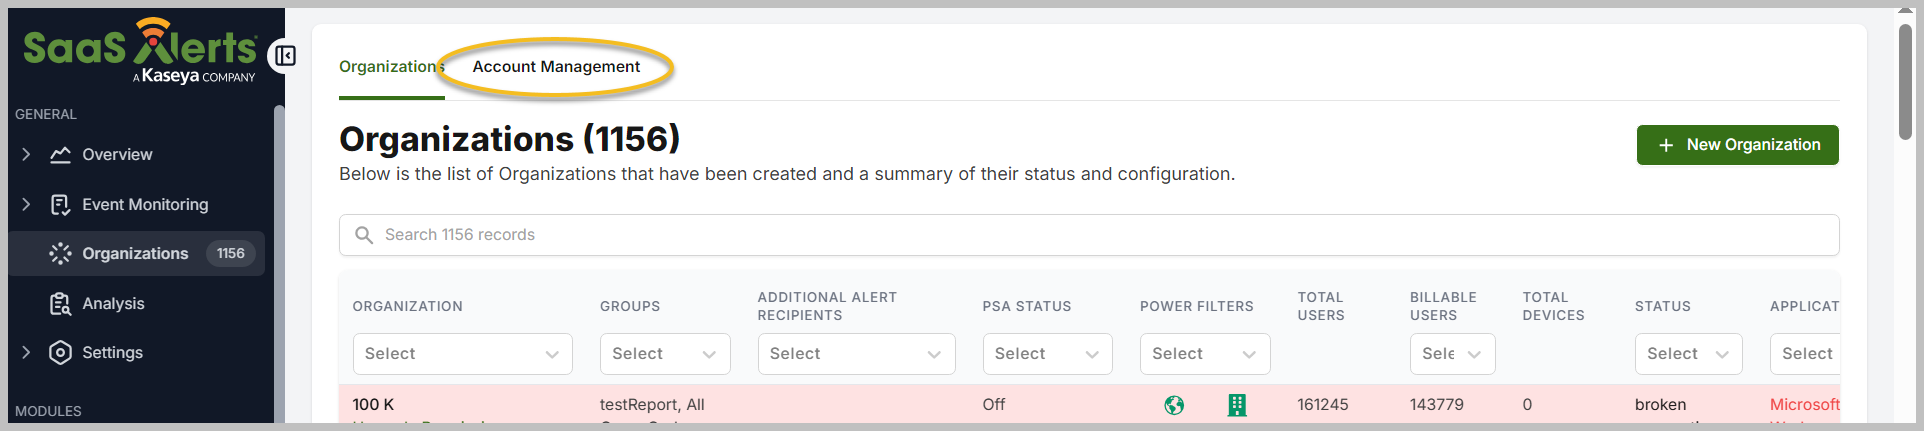Click the SaaS Alerts logo
Screen dimensions: 1924x431
pos(140,50)
